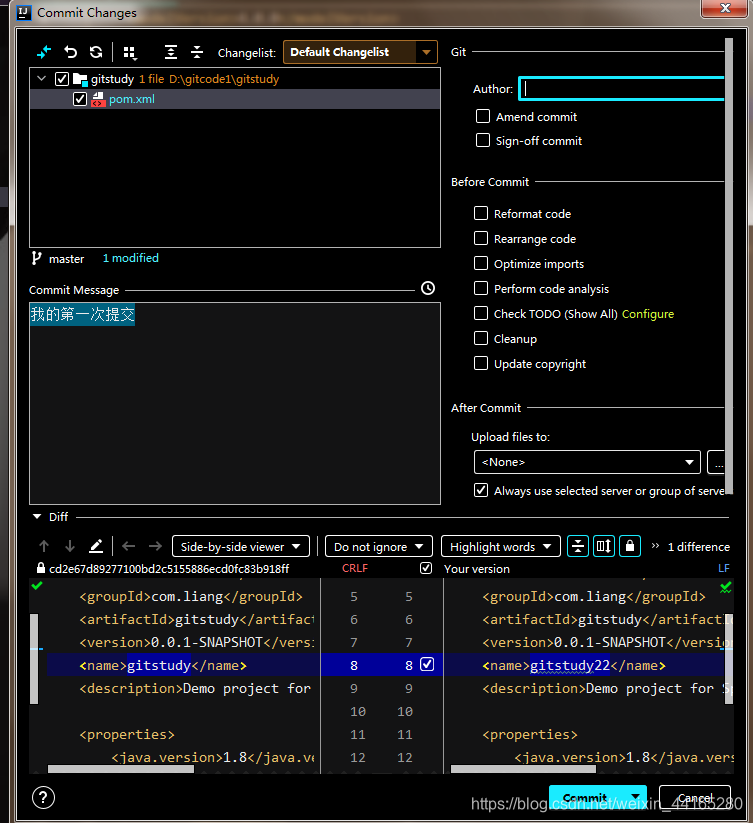Viewport: 753px width, 823px height.
Task: Click the master branch name
Action: (67, 259)
